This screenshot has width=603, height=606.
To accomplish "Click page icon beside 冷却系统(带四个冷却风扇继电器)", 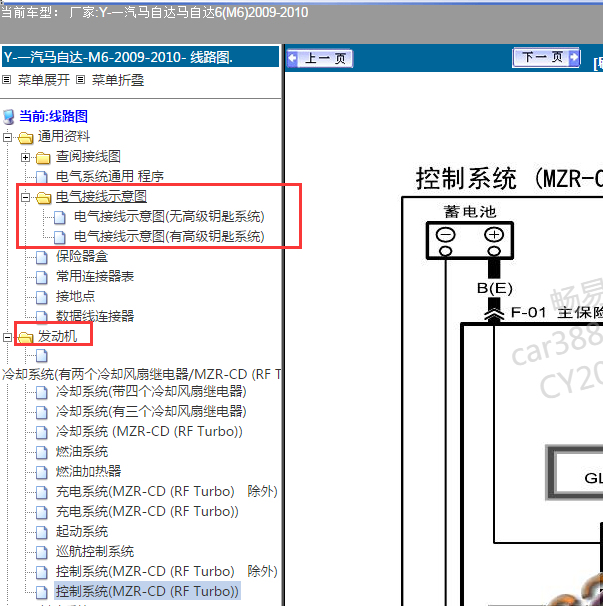I will [x=41, y=392].
